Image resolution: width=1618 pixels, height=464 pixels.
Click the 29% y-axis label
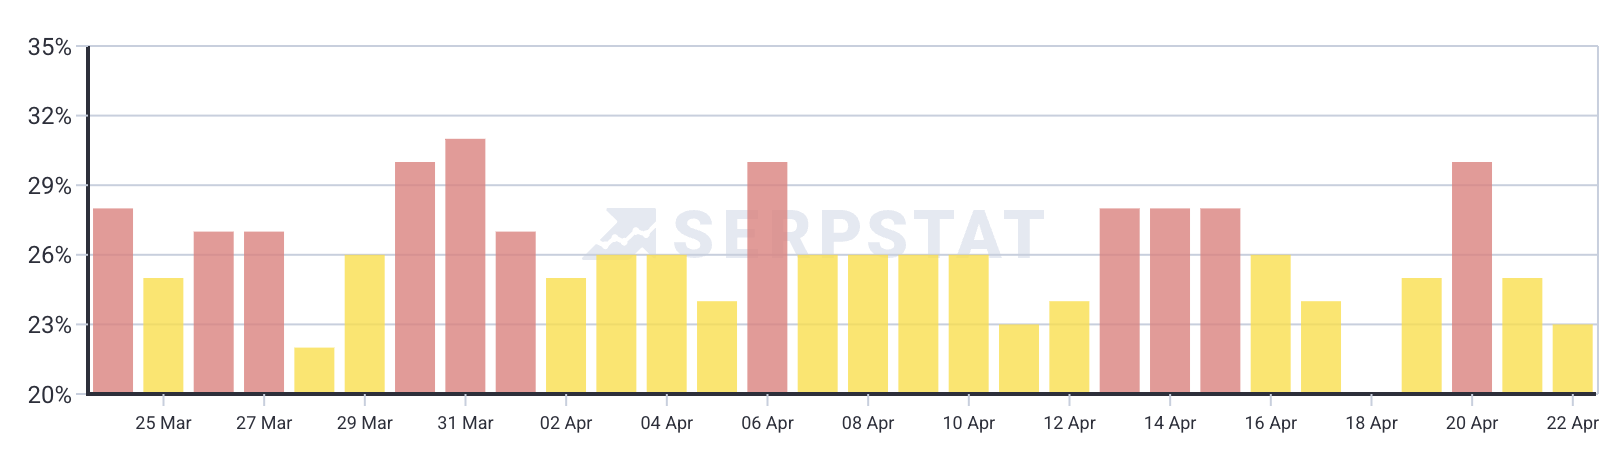pyautogui.click(x=50, y=186)
